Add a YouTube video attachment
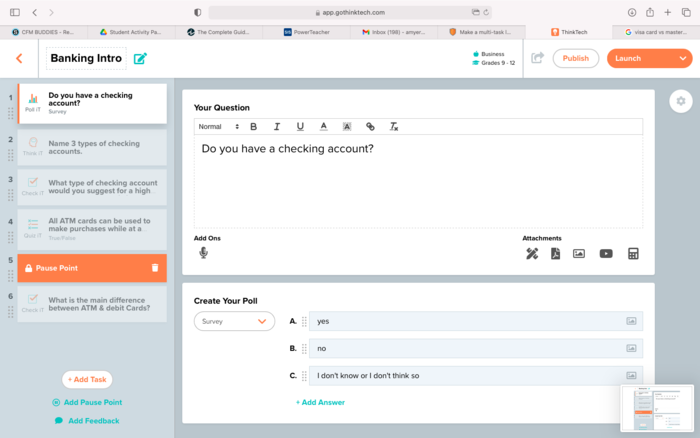This screenshot has height=438, width=700. [606, 254]
